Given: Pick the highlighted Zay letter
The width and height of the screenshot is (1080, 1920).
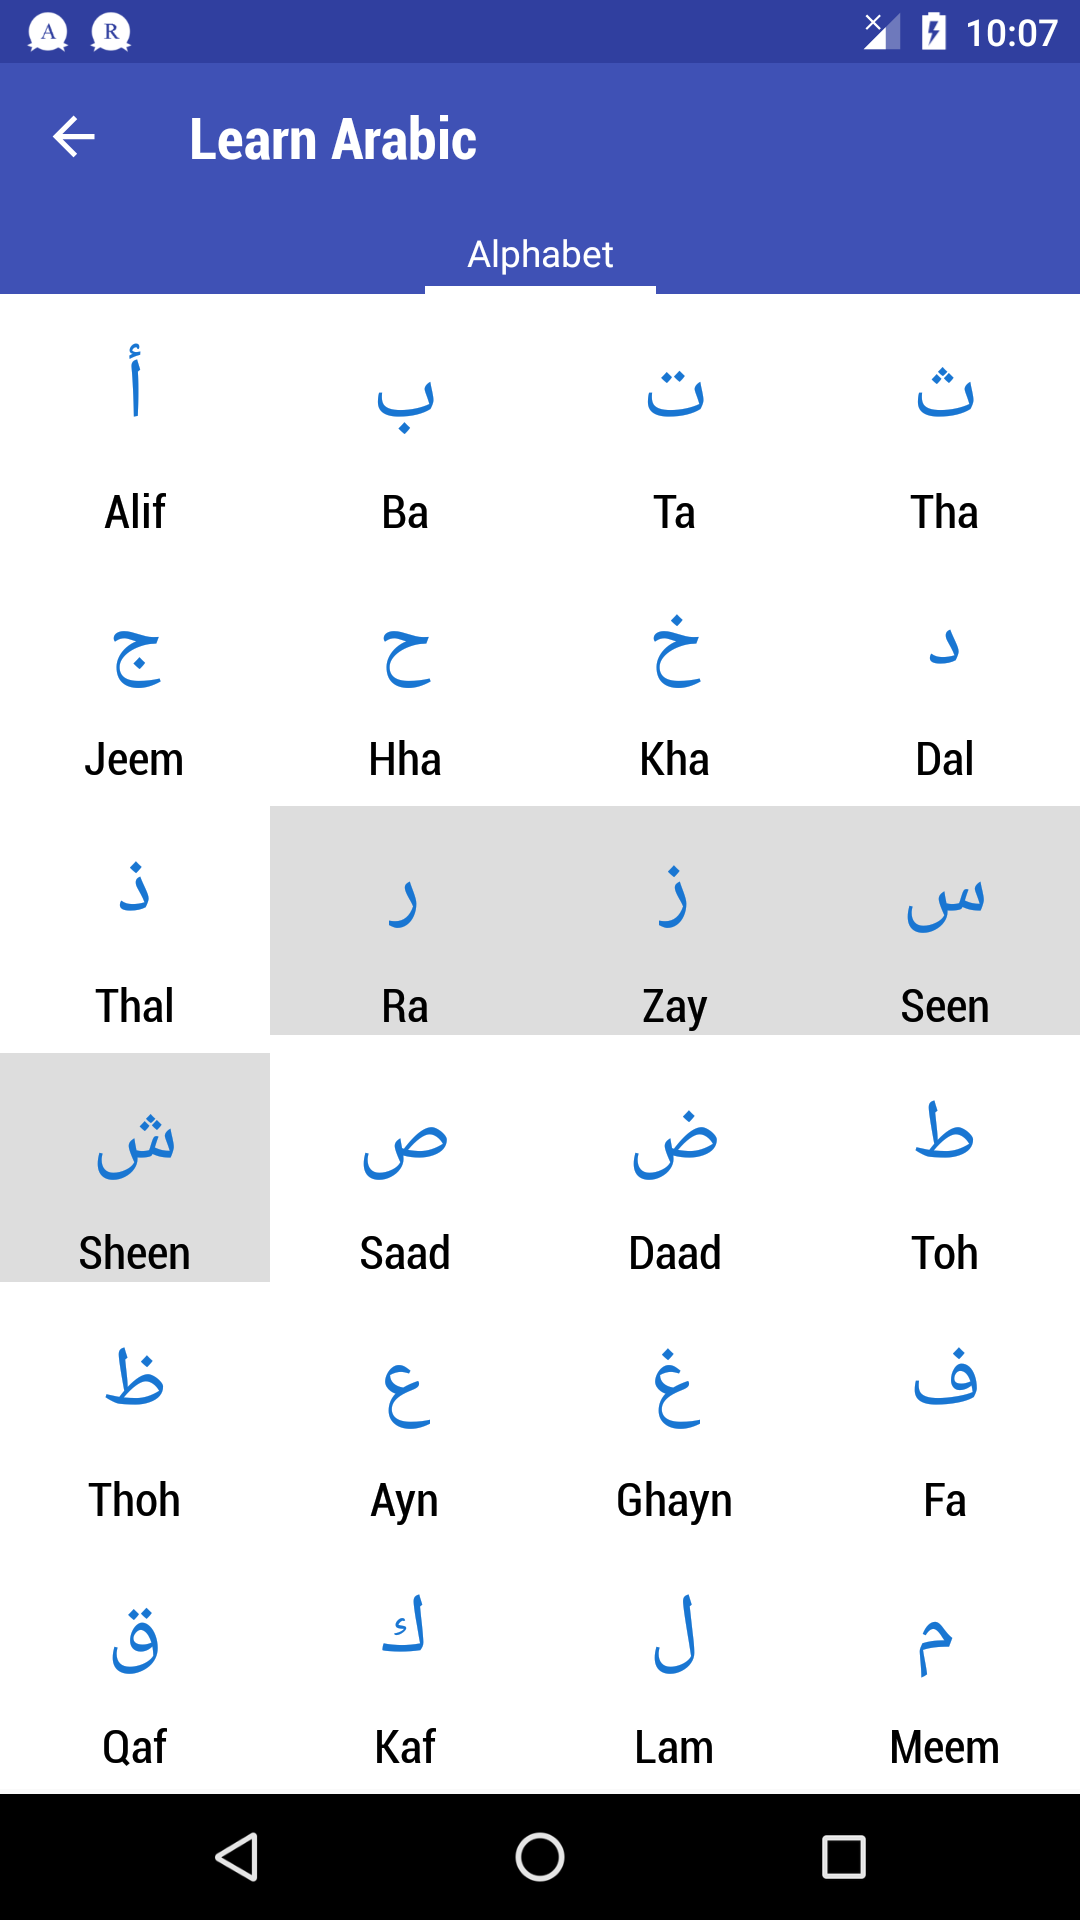Looking at the screenshot, I should click(675, 922).
